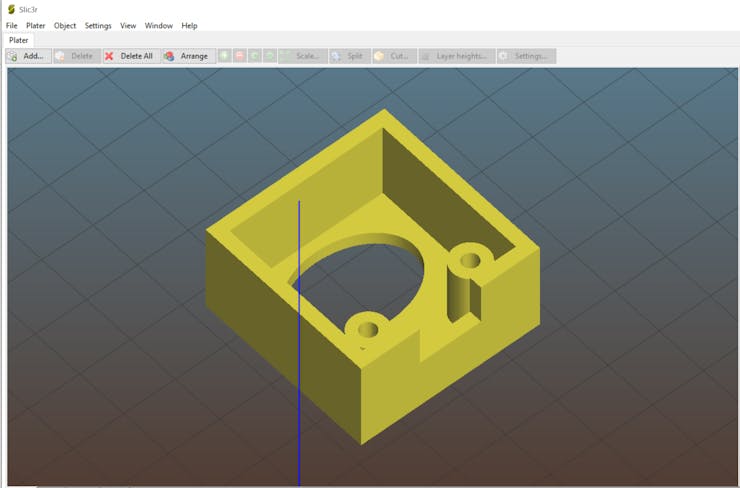Select the Plater tab below the menu bar
This screenshot has height=488, width=740.
coord(19,40)
